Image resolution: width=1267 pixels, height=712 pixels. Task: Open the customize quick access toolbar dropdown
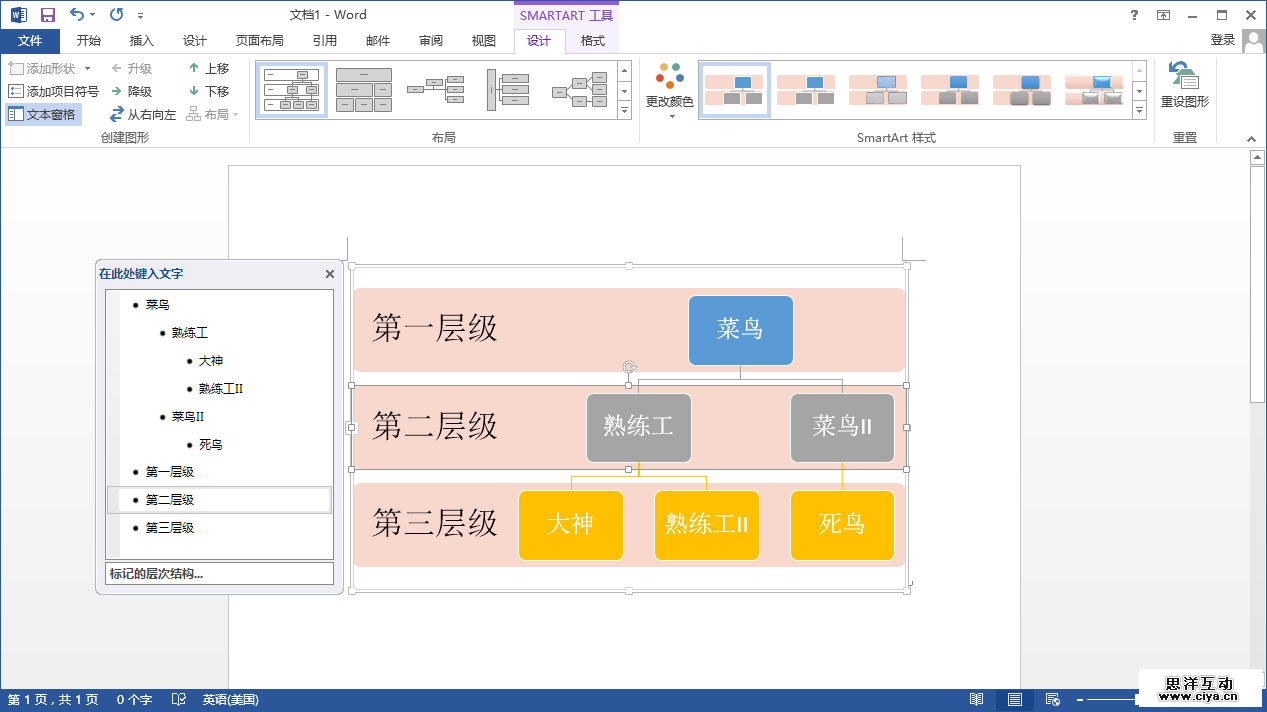pos(140,16)
